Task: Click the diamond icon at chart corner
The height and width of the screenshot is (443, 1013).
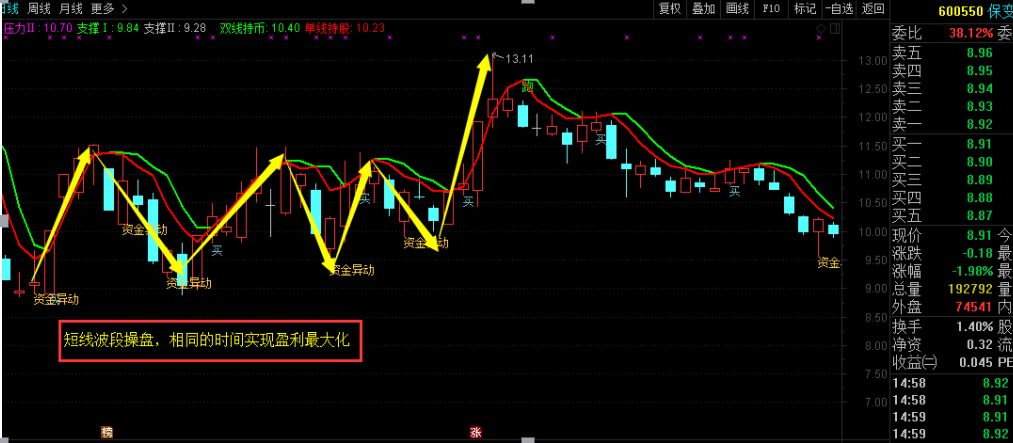Action: pos(820,28)
